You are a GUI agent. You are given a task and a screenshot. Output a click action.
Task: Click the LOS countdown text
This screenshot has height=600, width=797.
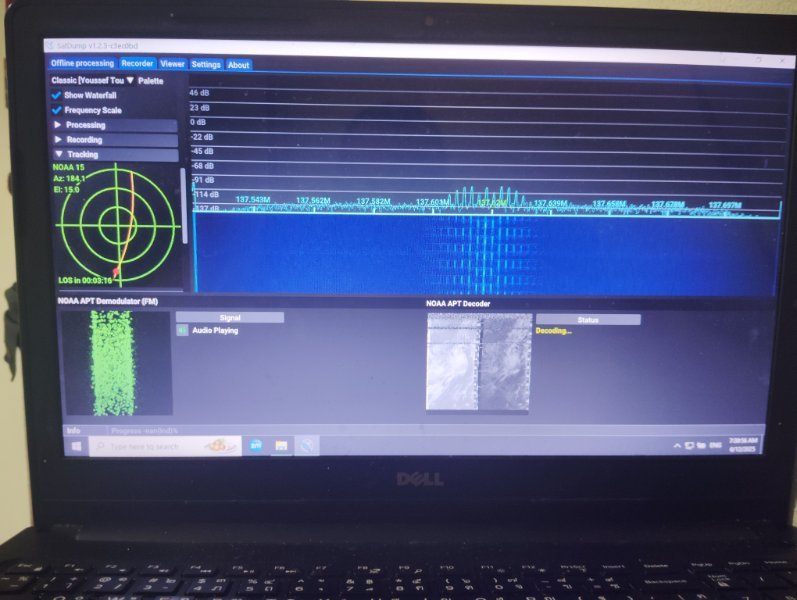(x=85, y=280)
